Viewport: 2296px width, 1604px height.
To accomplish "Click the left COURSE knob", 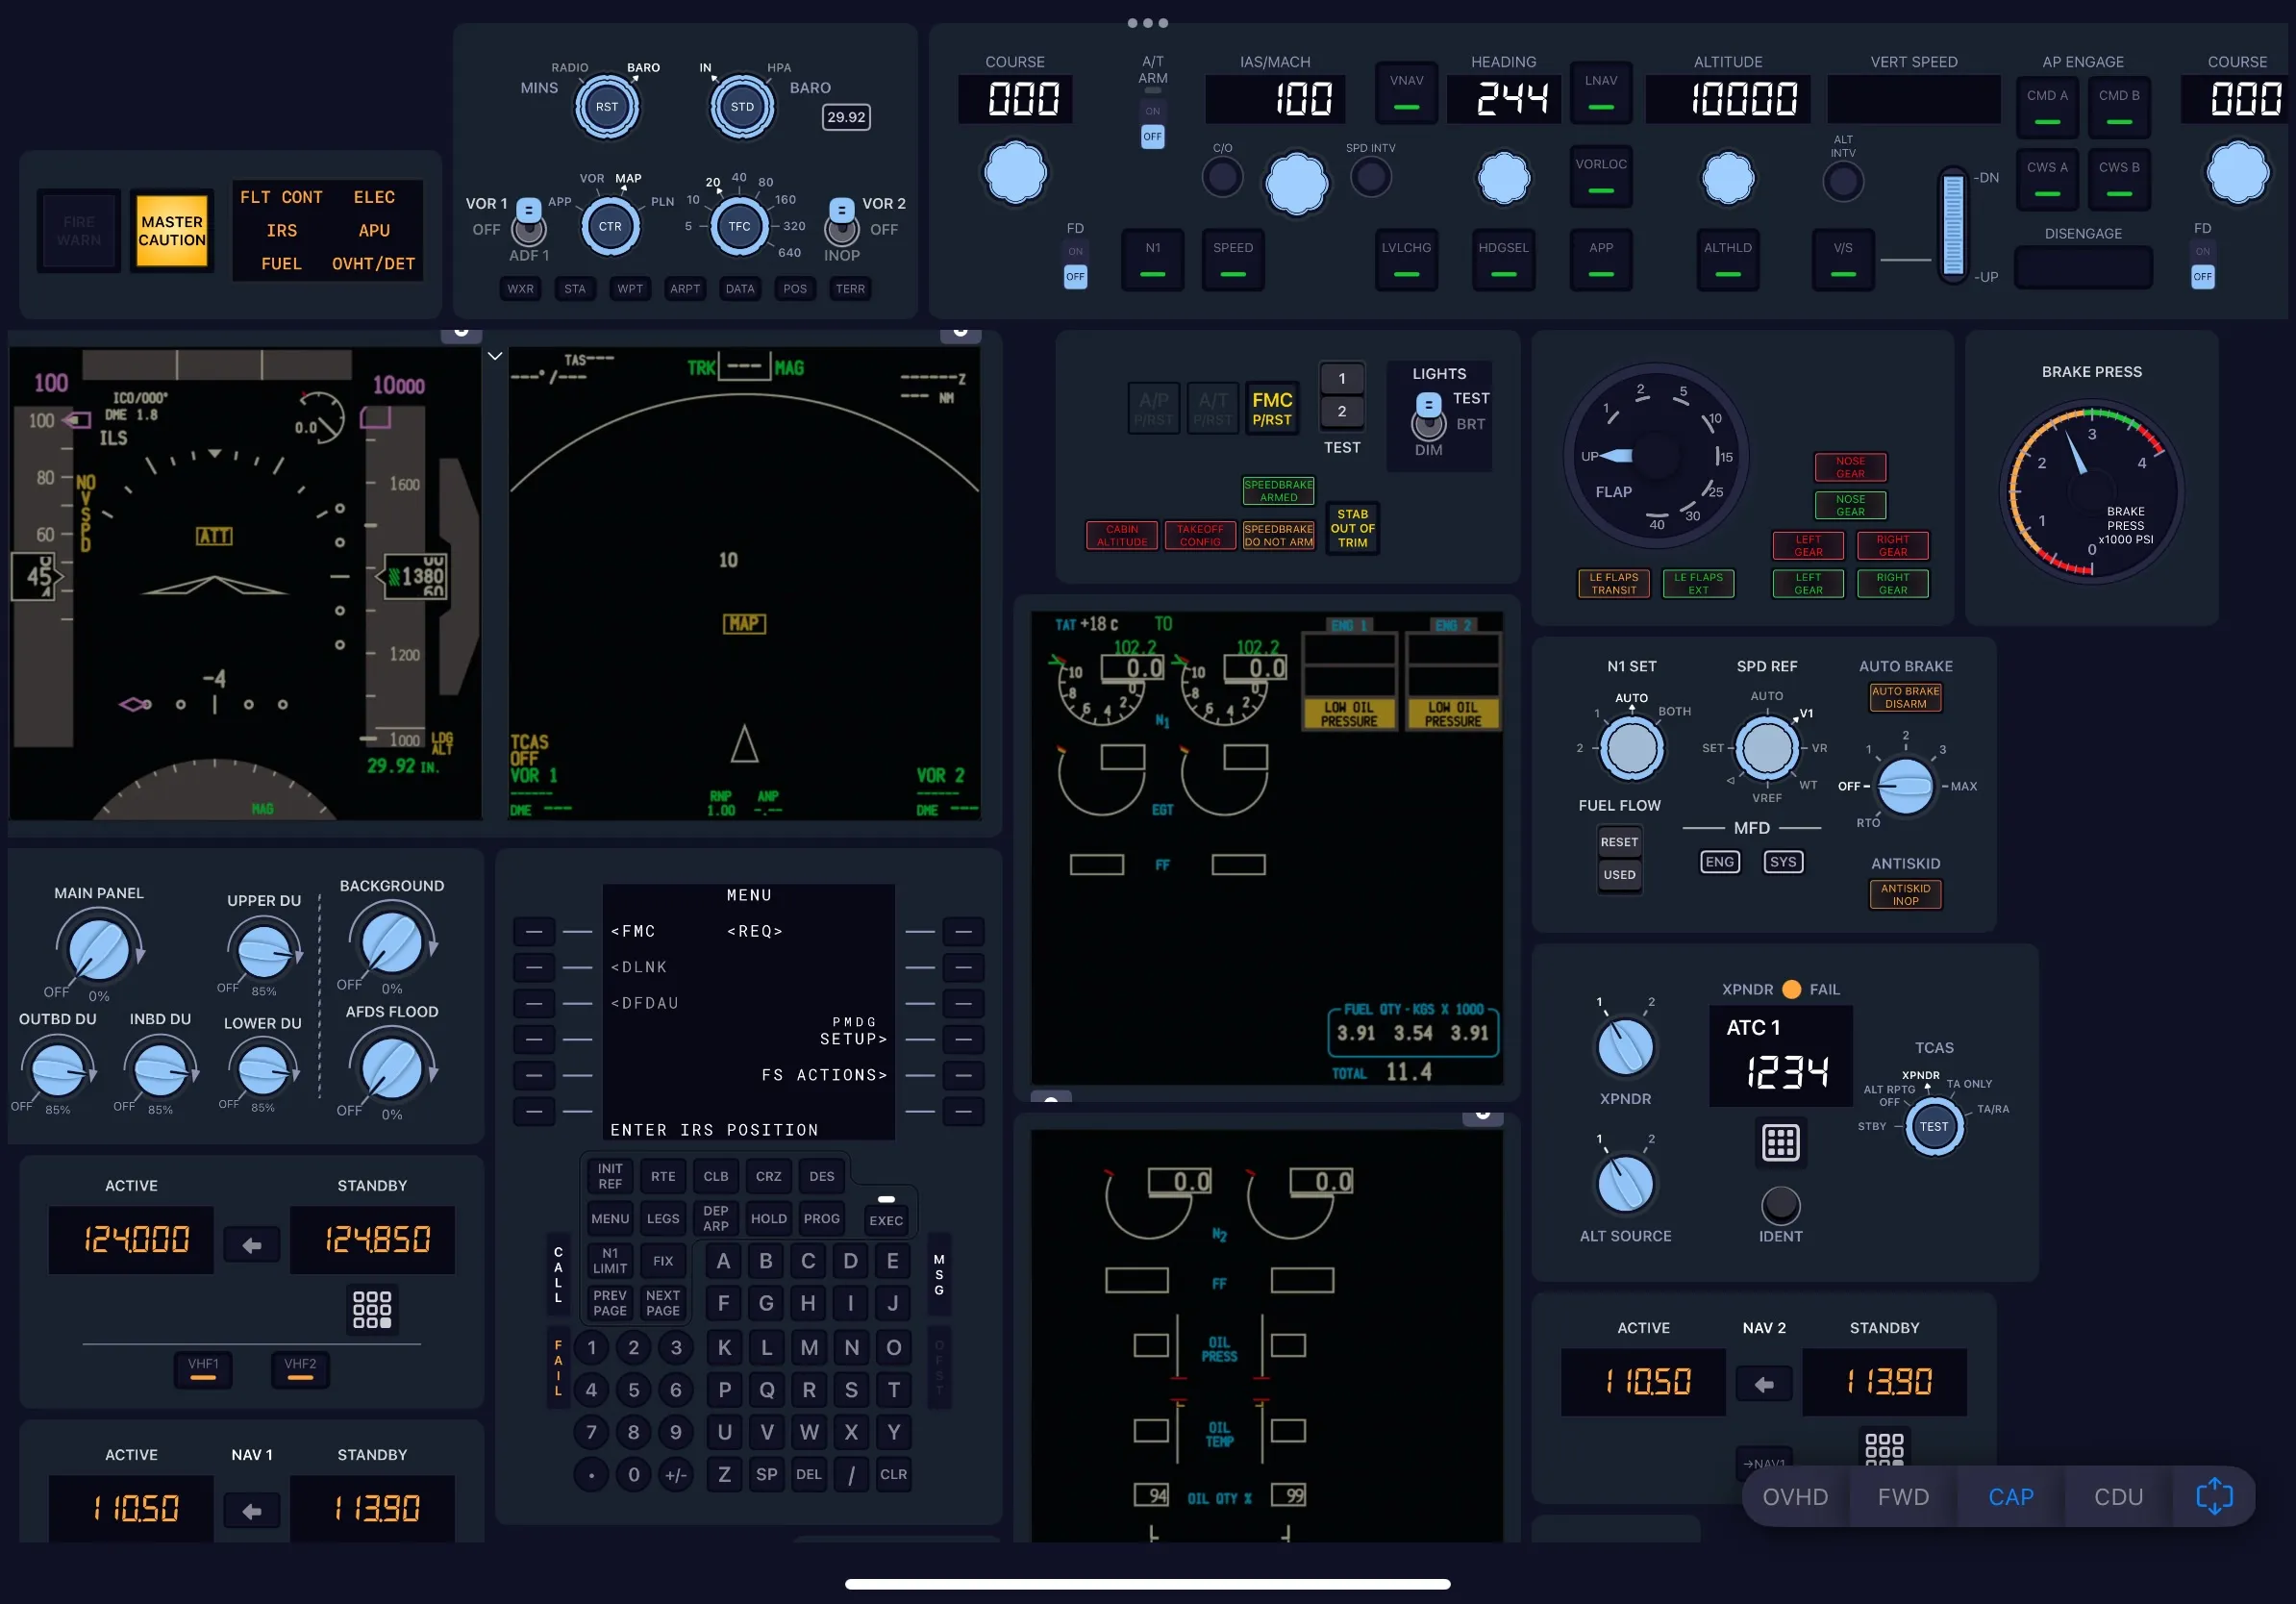I will pyautogui.click(x=1015, y=173).
